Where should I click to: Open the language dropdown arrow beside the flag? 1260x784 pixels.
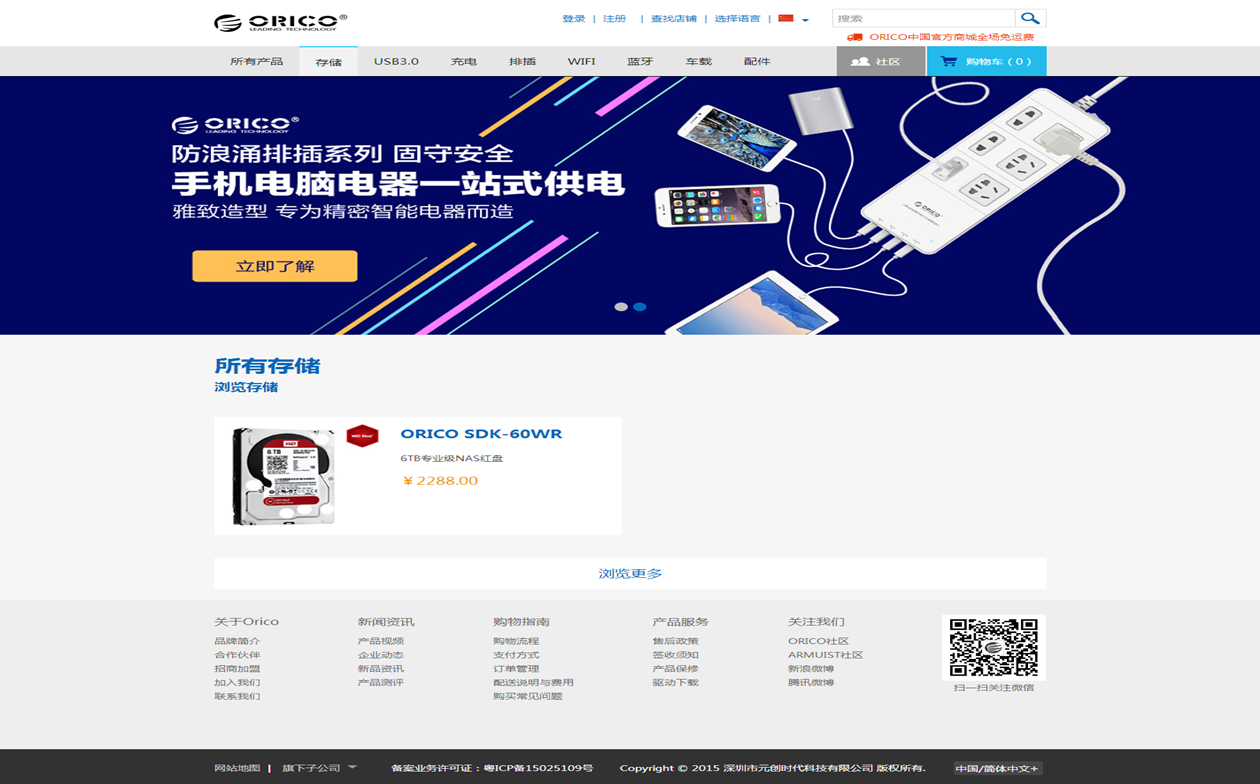tap(805, 20)
